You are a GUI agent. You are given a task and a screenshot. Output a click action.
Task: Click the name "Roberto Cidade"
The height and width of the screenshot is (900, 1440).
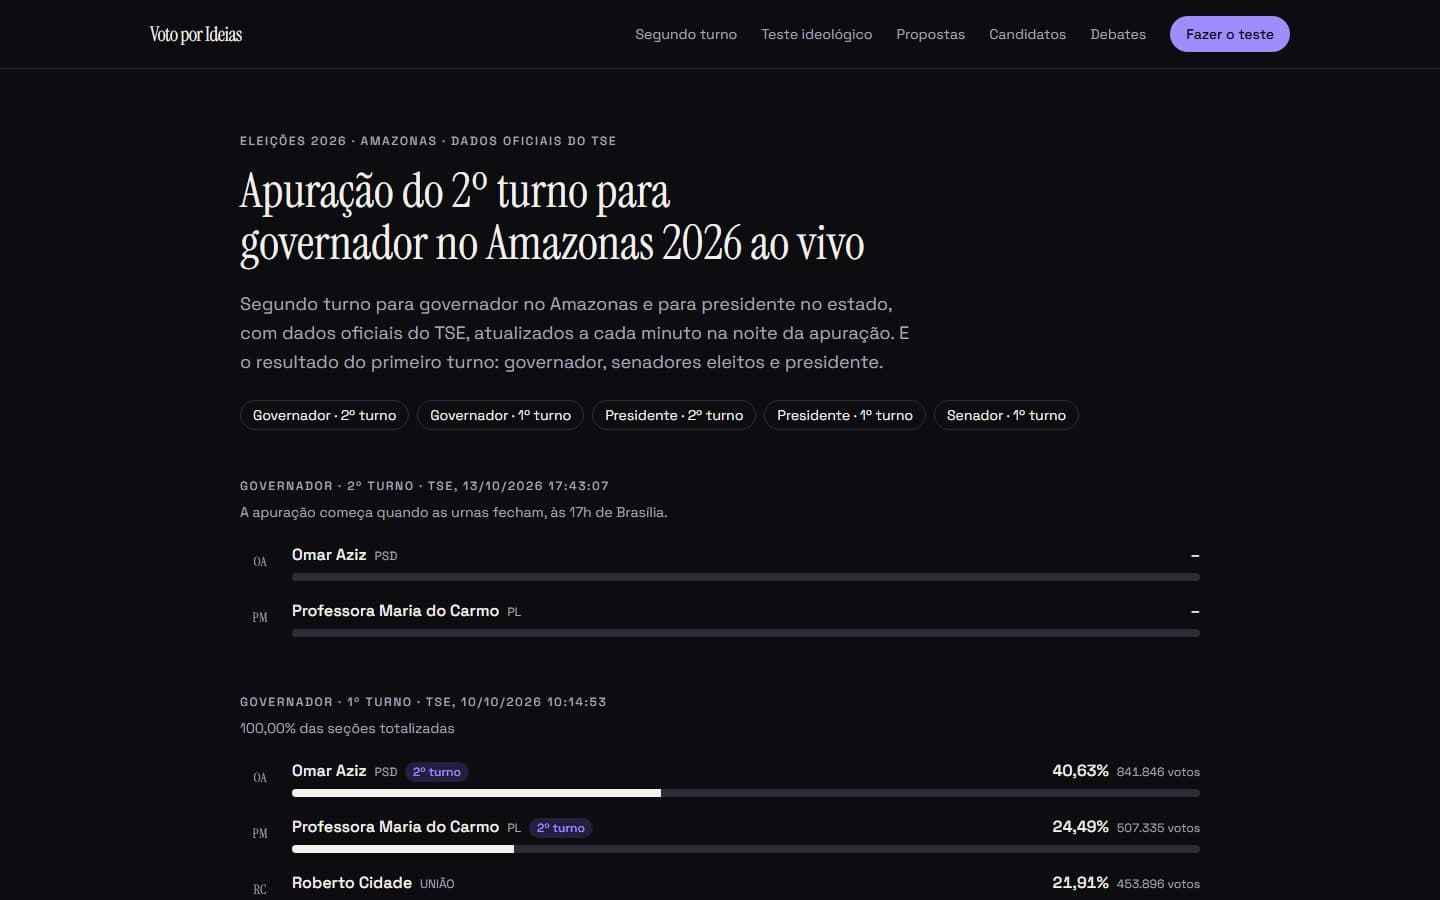click(x=352, y=883)
